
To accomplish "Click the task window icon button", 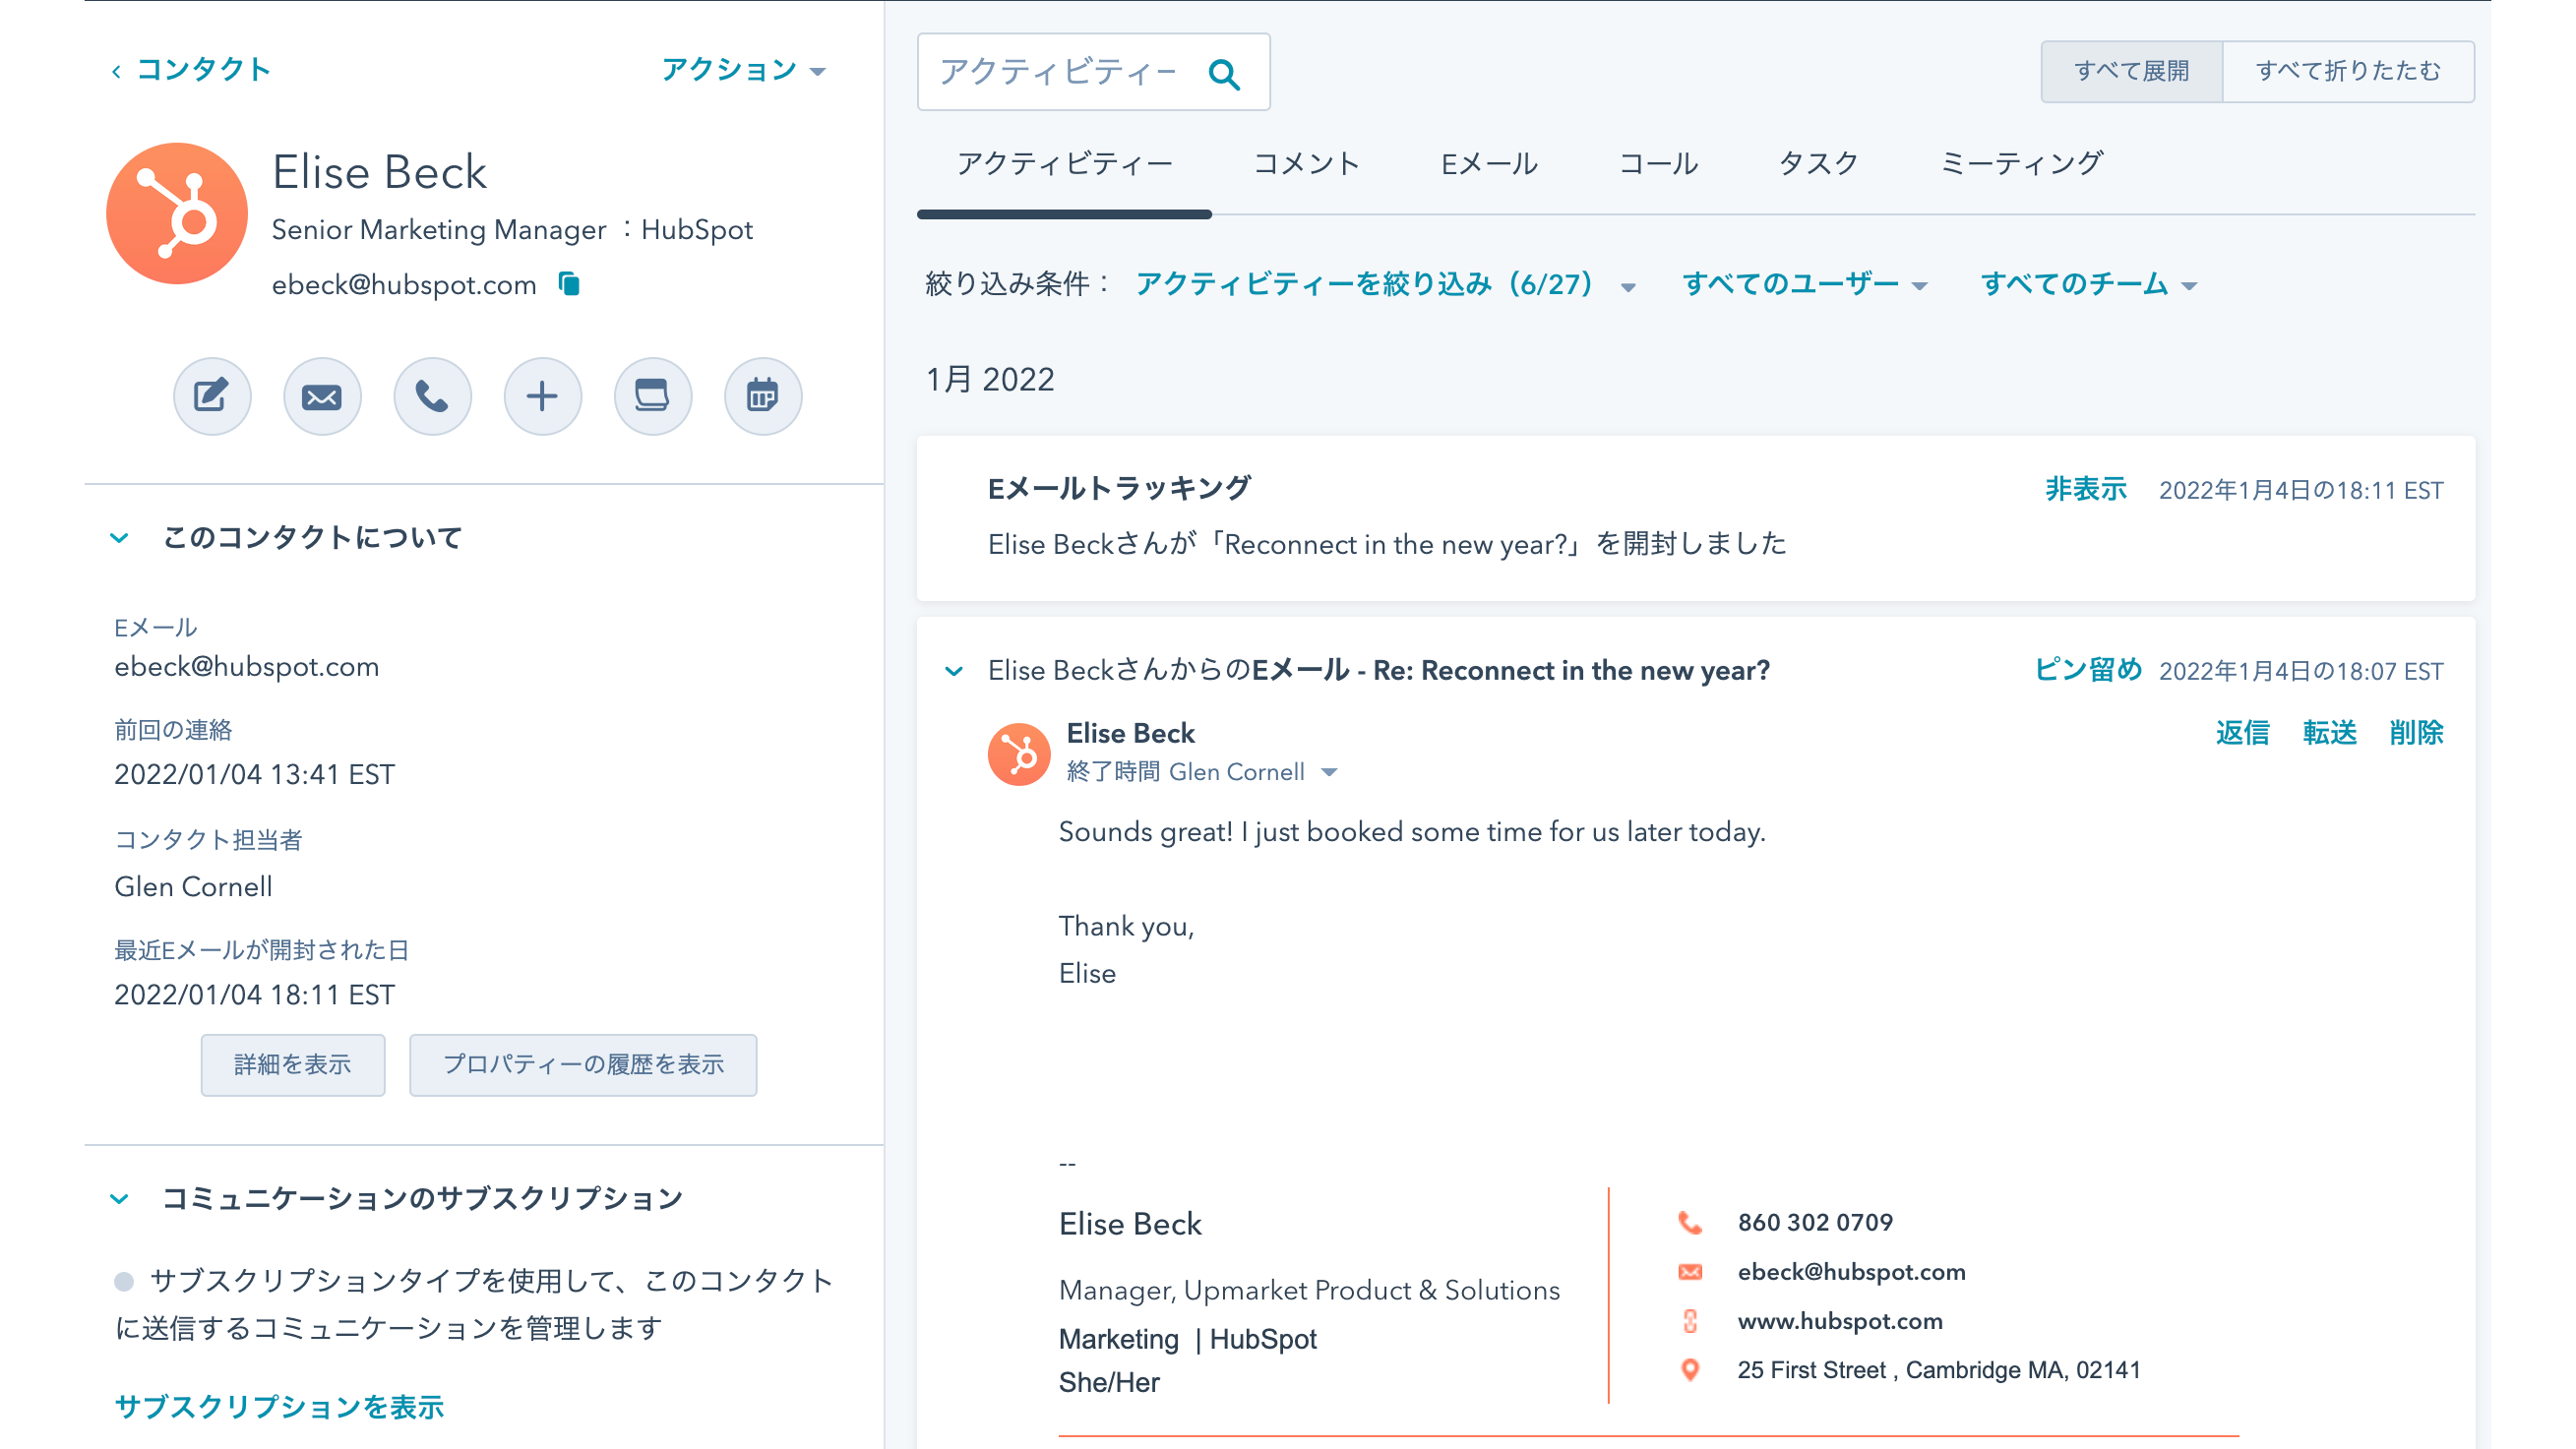I will coord(652,396).
